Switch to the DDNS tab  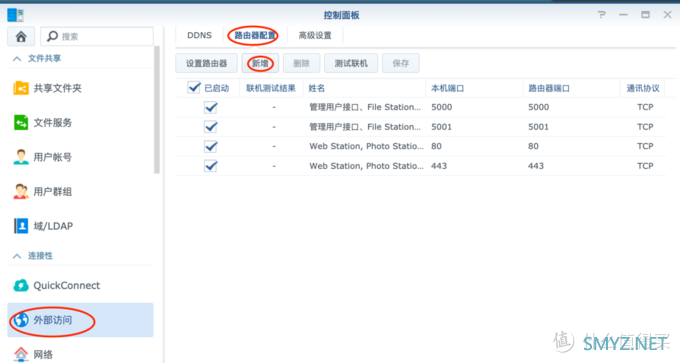tap(199, 36)
